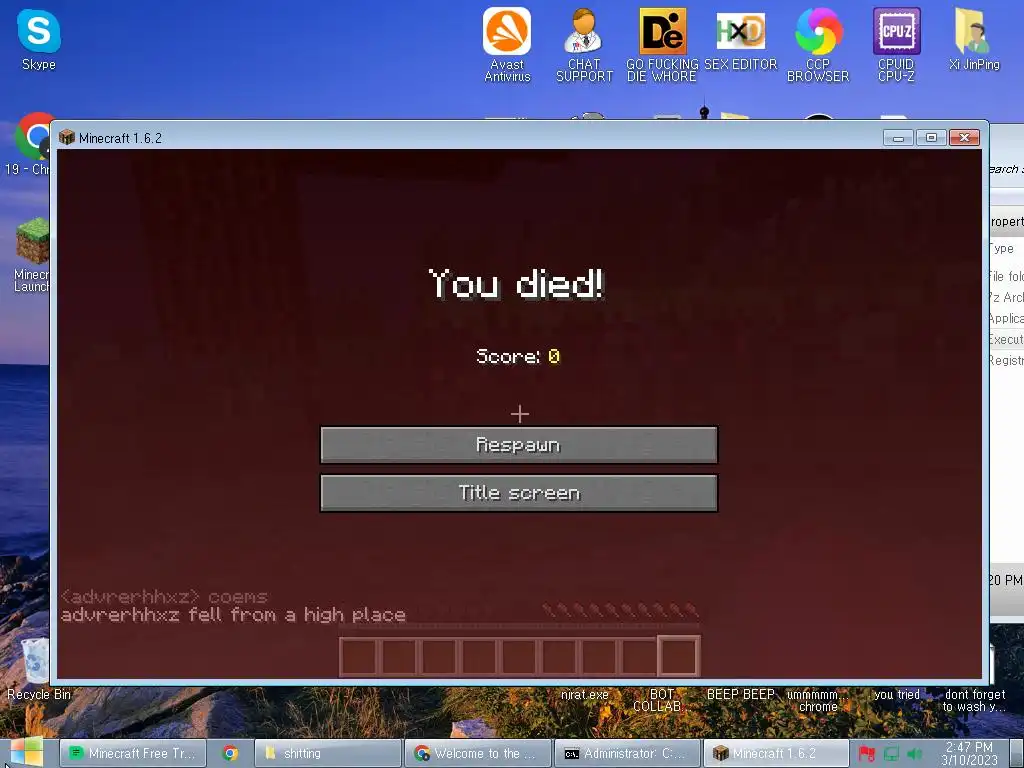Switch to the shitting folder taskbar item
The width and height of the screenshot is (1024, 768).
[x=327, y=753]
